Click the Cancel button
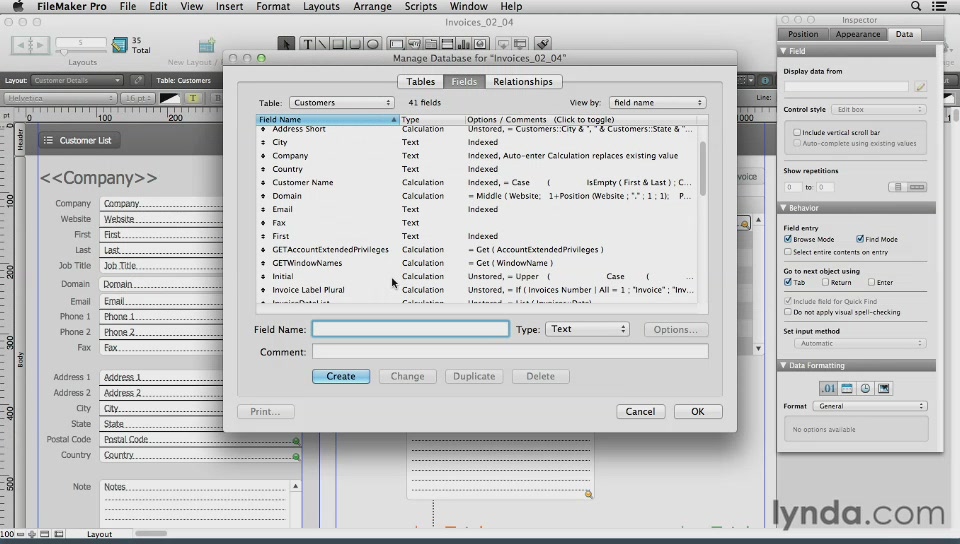The image size is (960, 544). point(640,412)
